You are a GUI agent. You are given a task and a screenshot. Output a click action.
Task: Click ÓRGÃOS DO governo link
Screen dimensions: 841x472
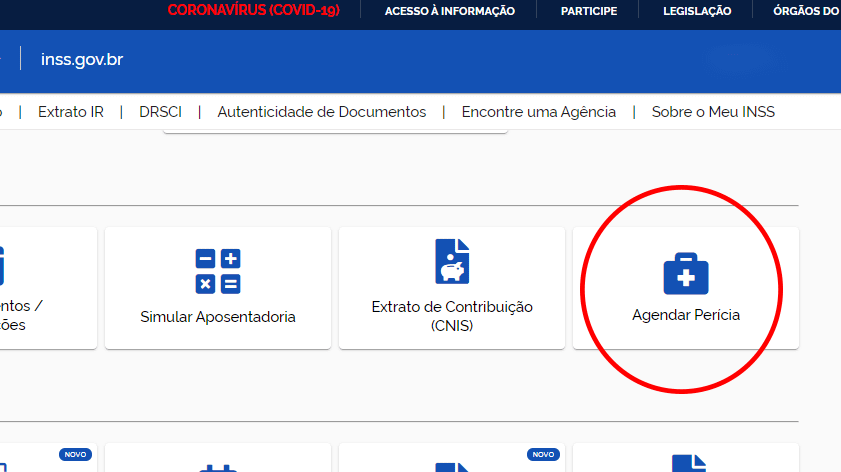point(805,11)
